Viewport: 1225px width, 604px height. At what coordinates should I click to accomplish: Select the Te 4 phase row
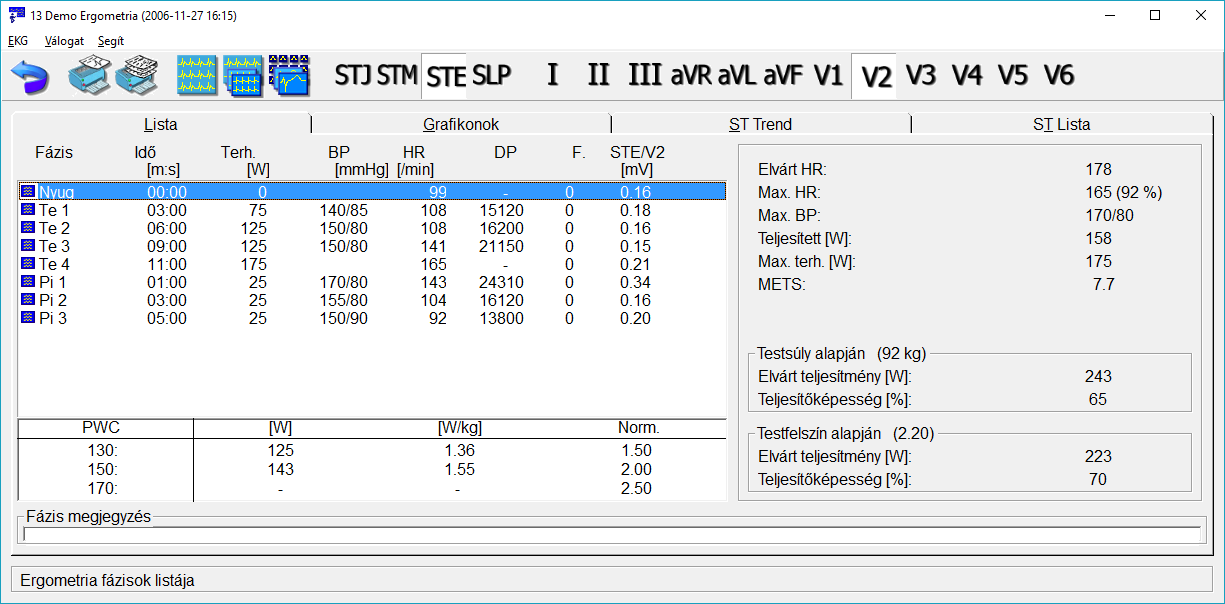tap(372, 264)
